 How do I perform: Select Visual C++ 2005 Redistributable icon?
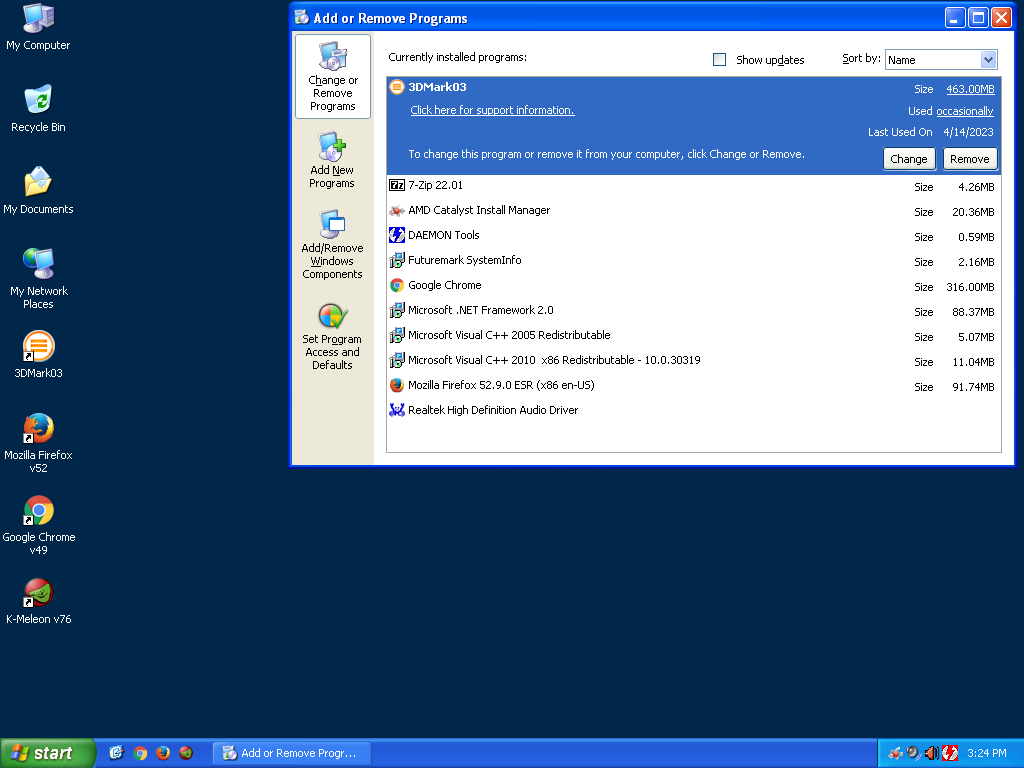click(396, 335)
